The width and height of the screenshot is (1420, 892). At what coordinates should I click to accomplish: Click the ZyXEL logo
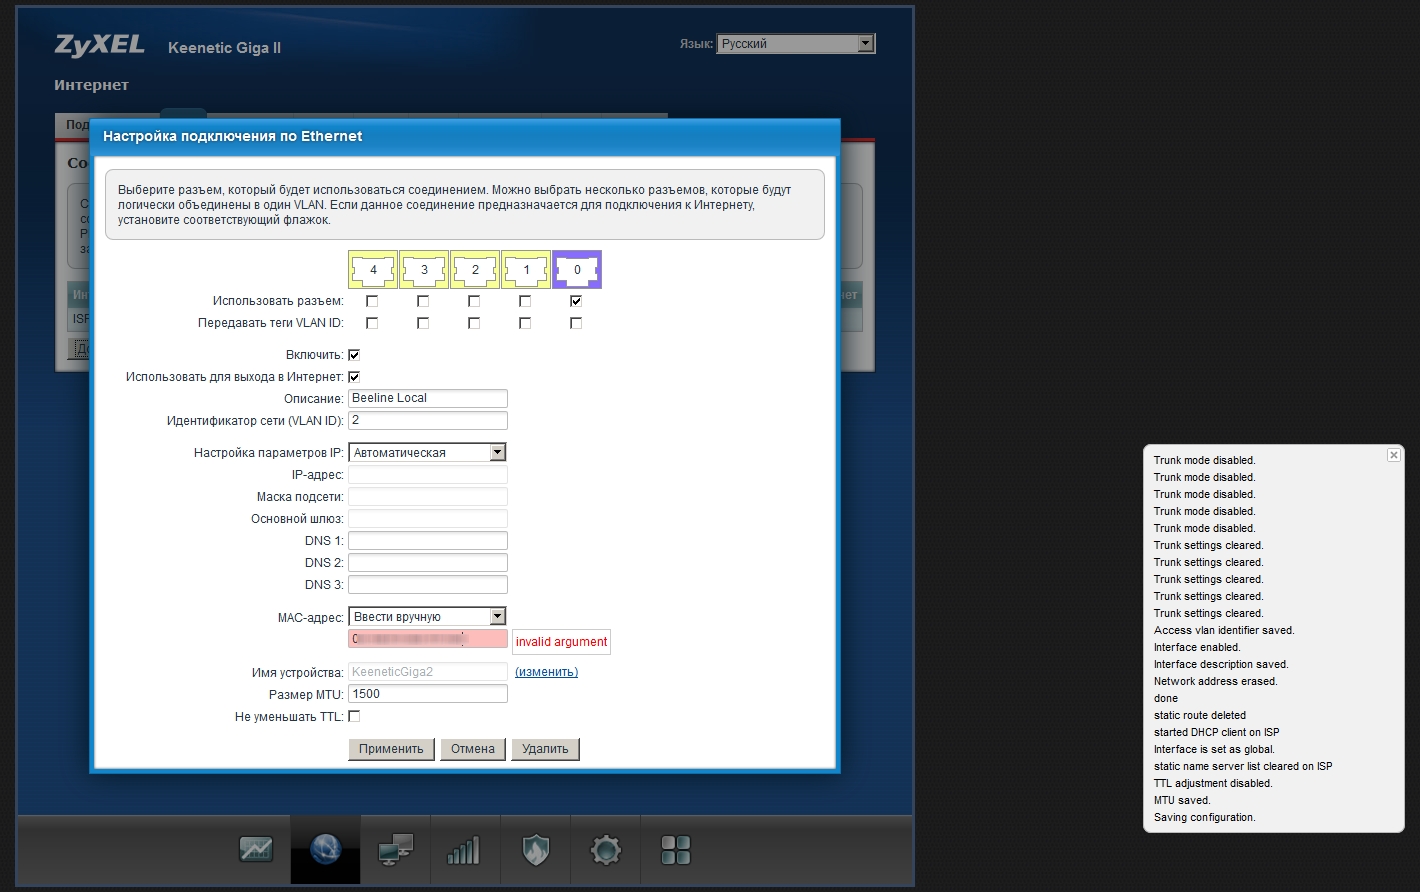[99, 45]
